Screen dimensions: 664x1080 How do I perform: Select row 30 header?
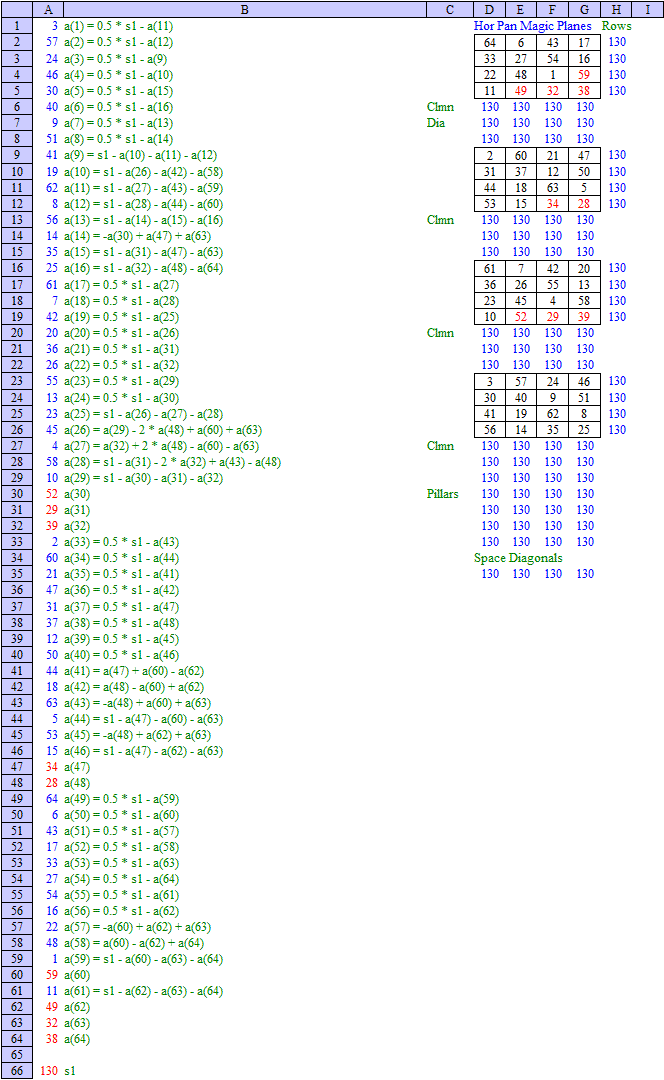coord(17,494)
